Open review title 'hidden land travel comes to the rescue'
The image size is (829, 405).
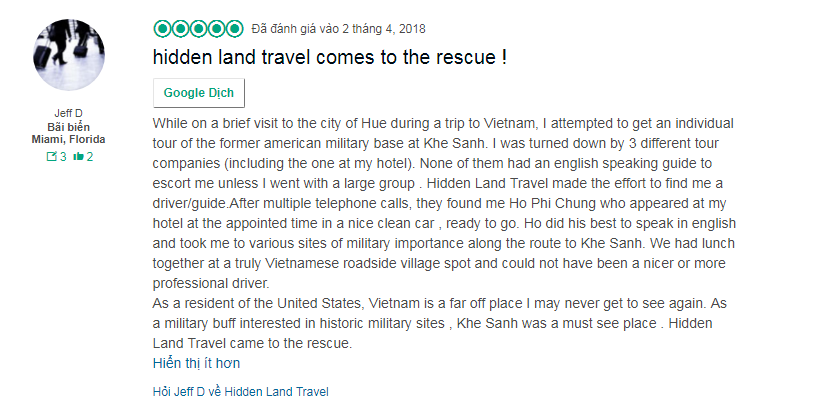(x=330, y=57)
